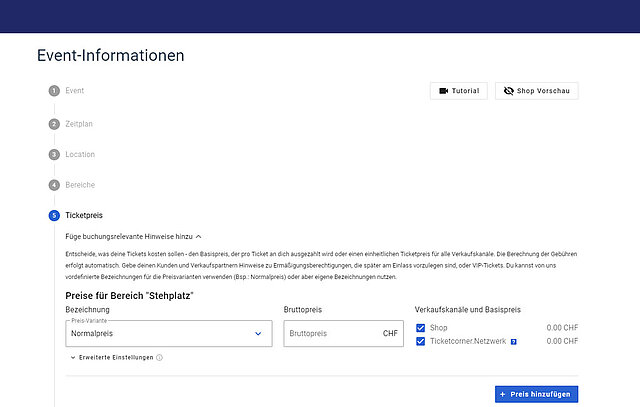Go to the Bereiche step label

point(82,185)
